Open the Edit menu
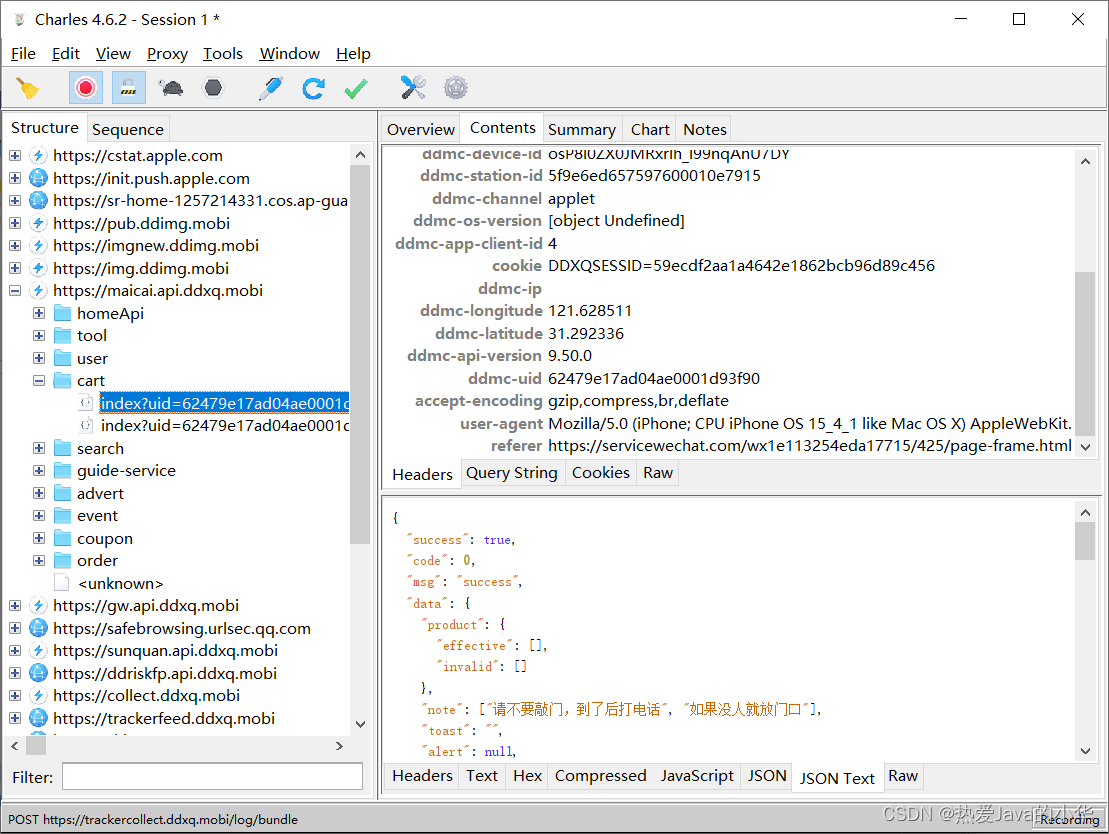The image size is (1109, 834). [66, 54]
